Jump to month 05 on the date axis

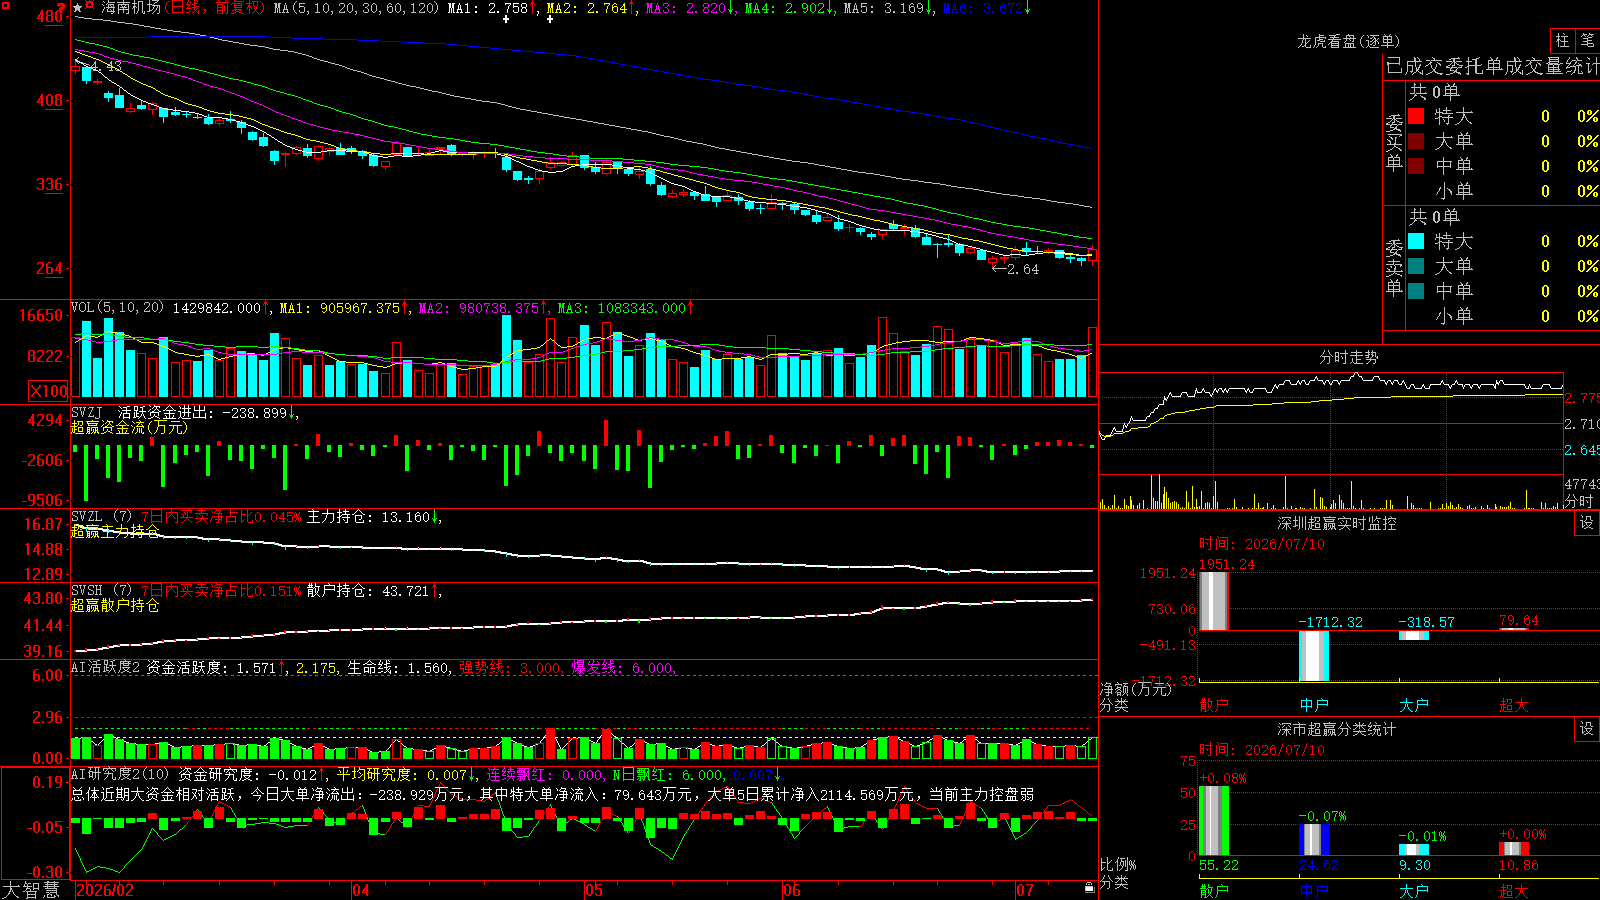click(594, 890)
